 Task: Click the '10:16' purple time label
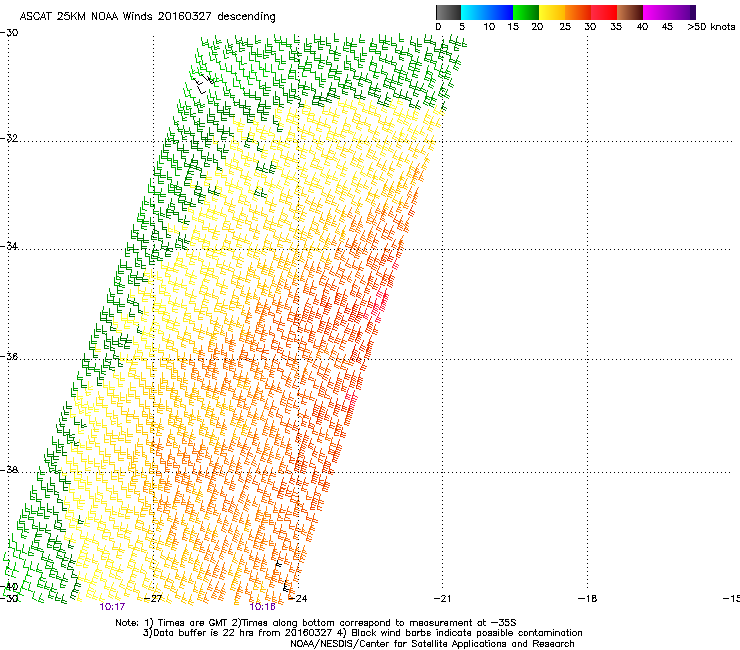[262, 607]
